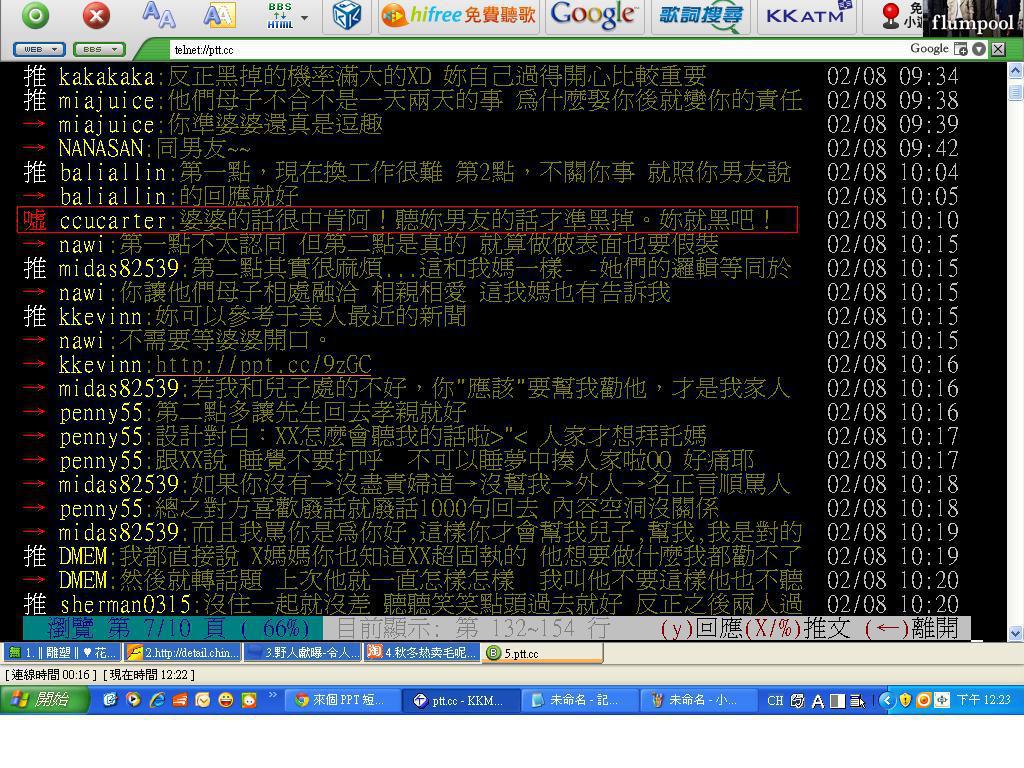Click the Google logo button in toolbar
The width and height of the screenshot is (1024, 768).
coord(594,15)
